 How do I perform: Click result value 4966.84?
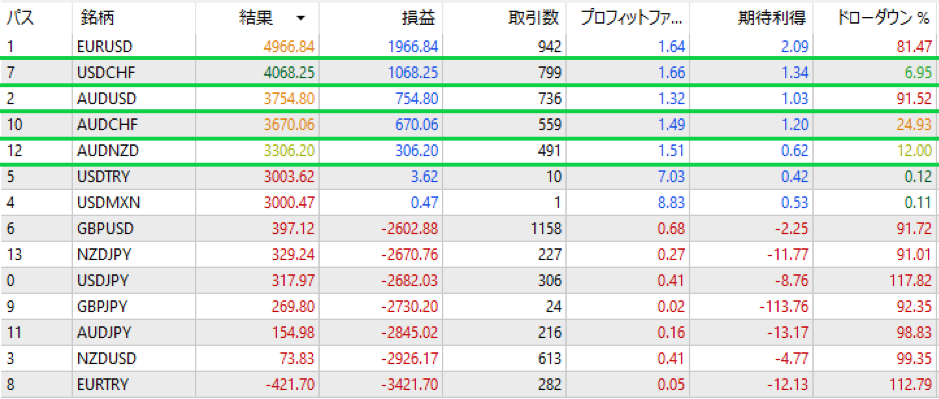point(290,46)
